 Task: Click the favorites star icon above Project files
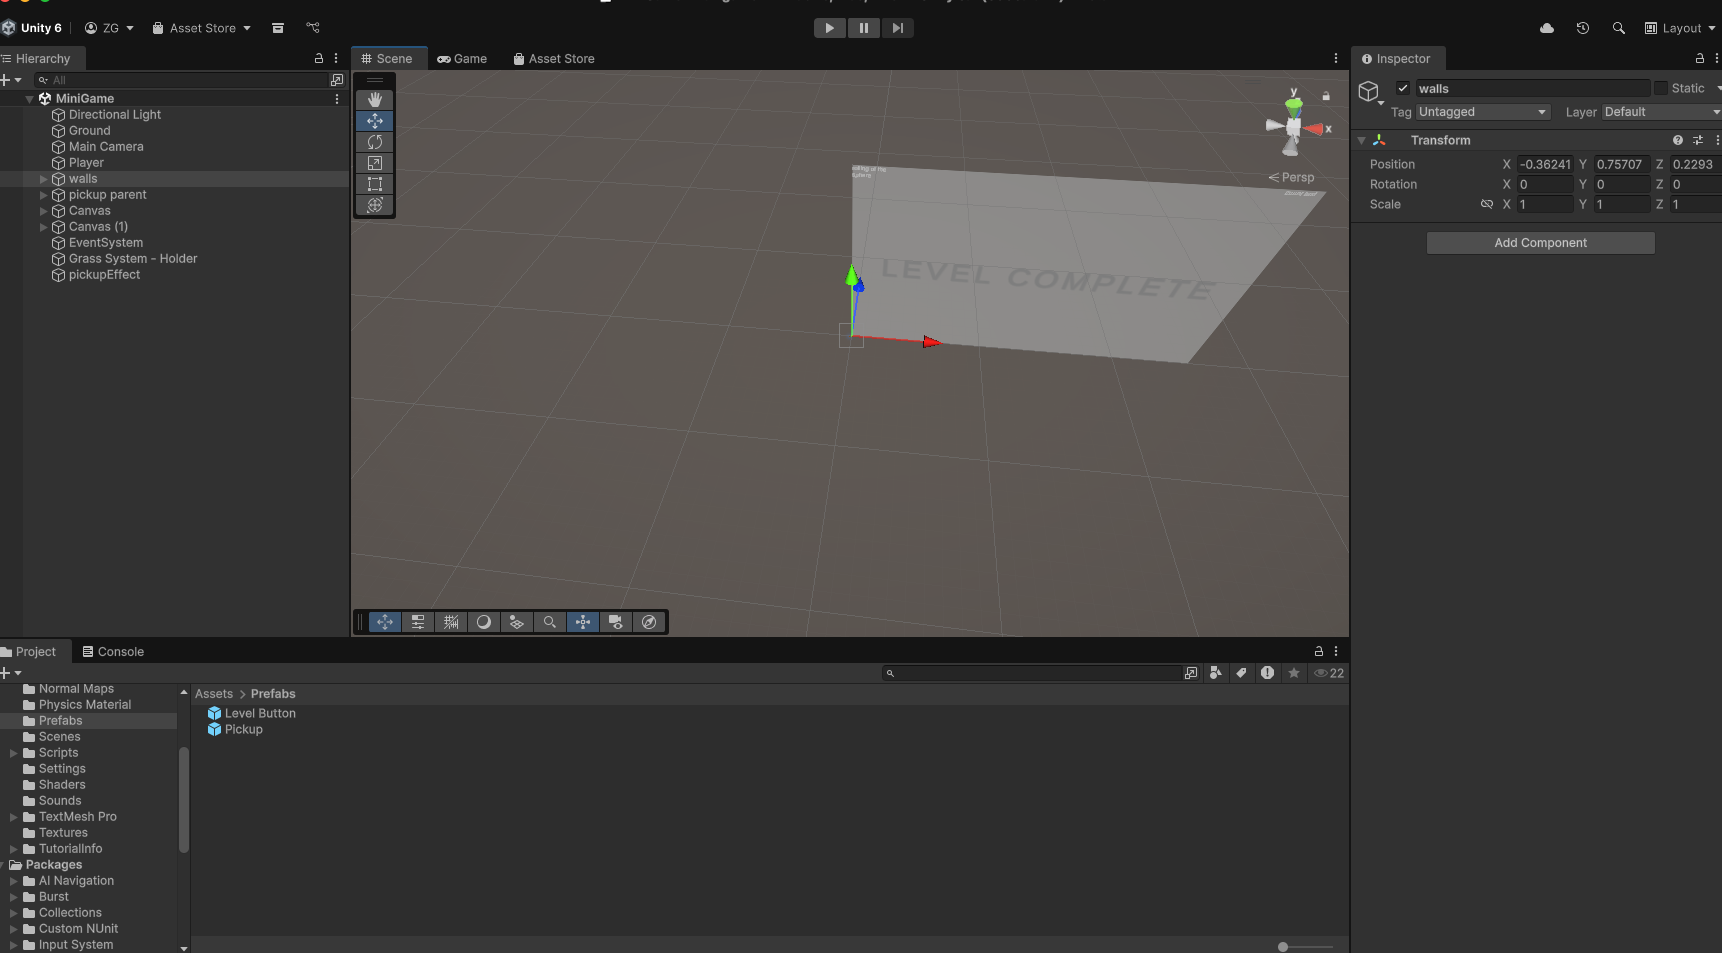click(1294, 673)
